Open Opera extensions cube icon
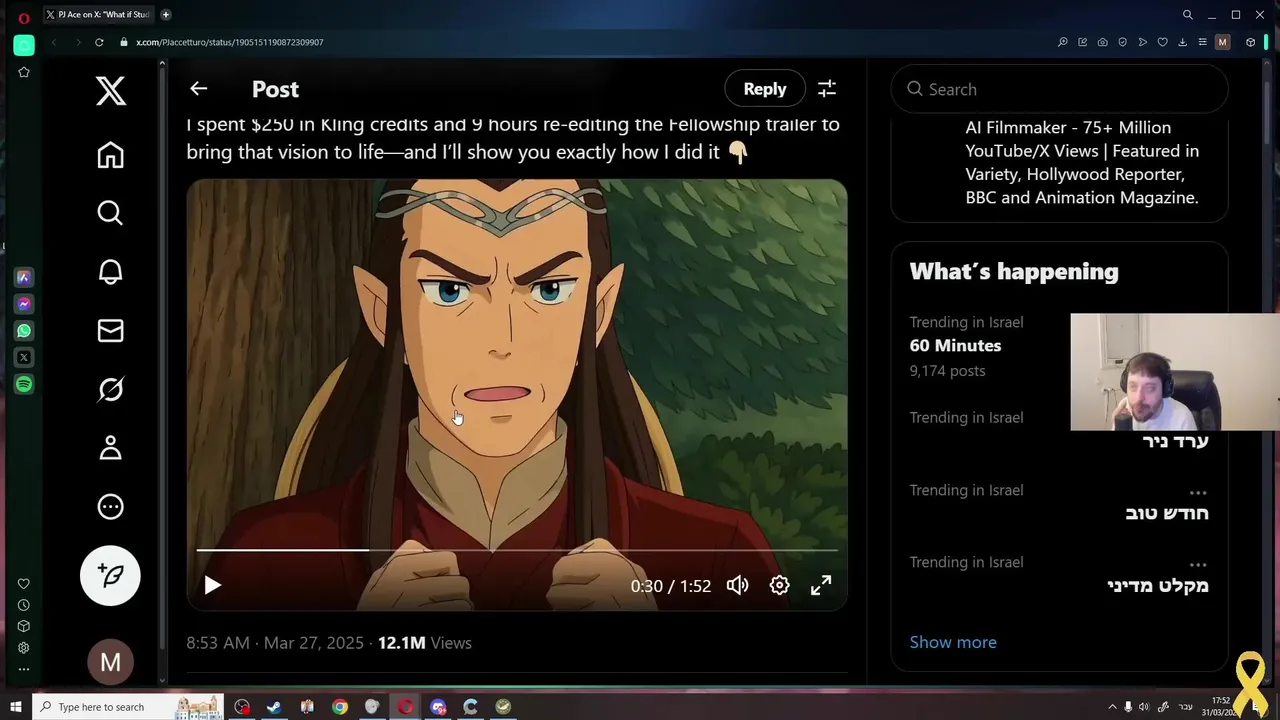This screenshot has width=1280, height=720. pos(1250,42)
